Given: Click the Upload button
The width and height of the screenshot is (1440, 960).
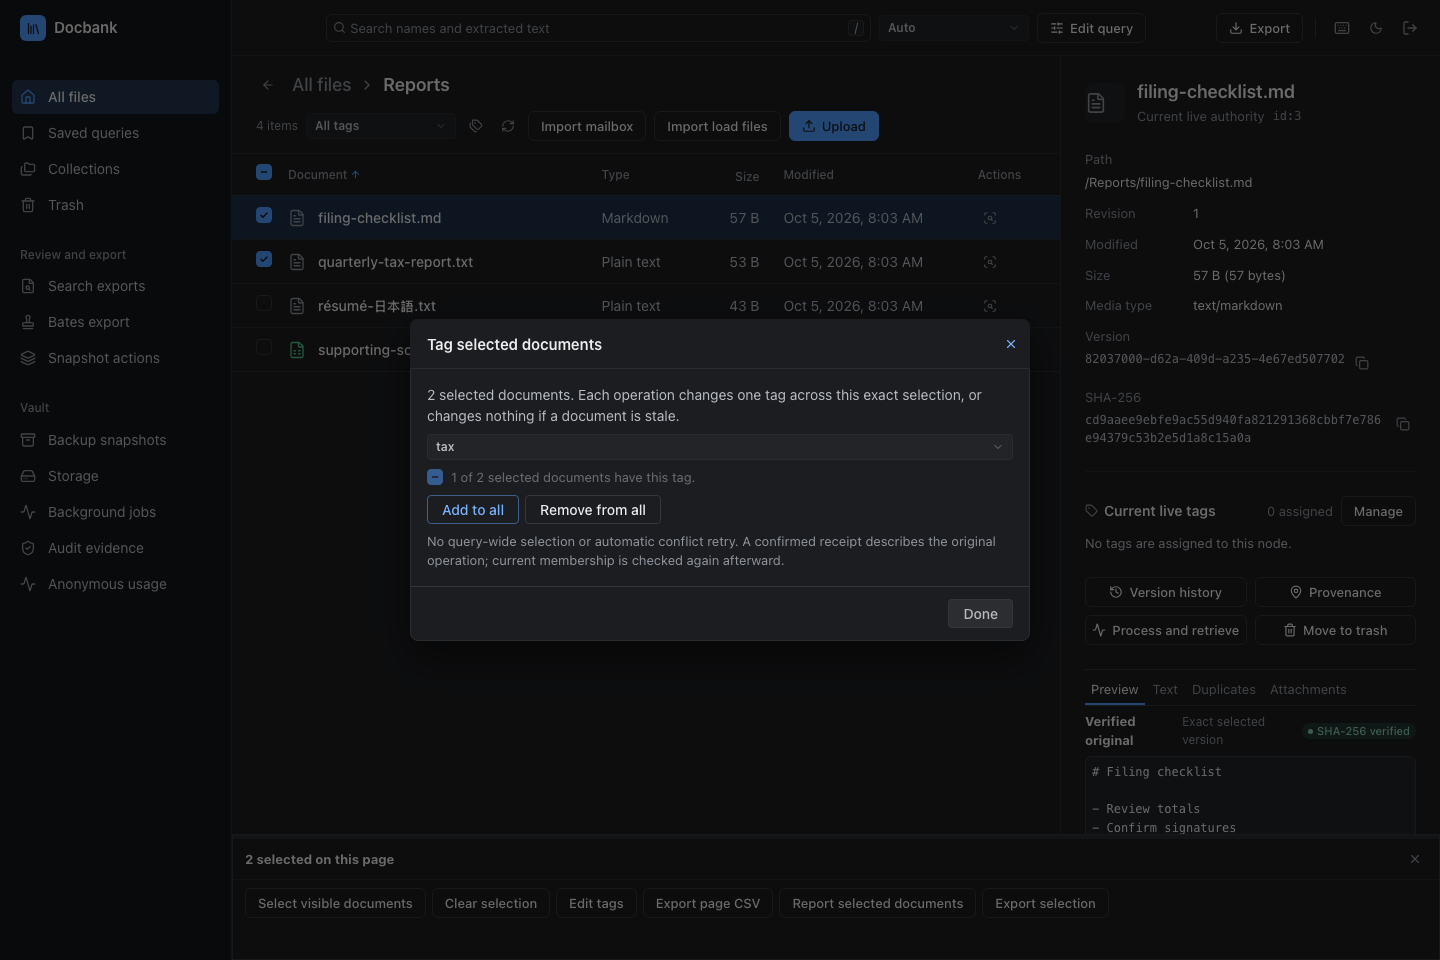Looking at the screenshot, I should point(834,126).
